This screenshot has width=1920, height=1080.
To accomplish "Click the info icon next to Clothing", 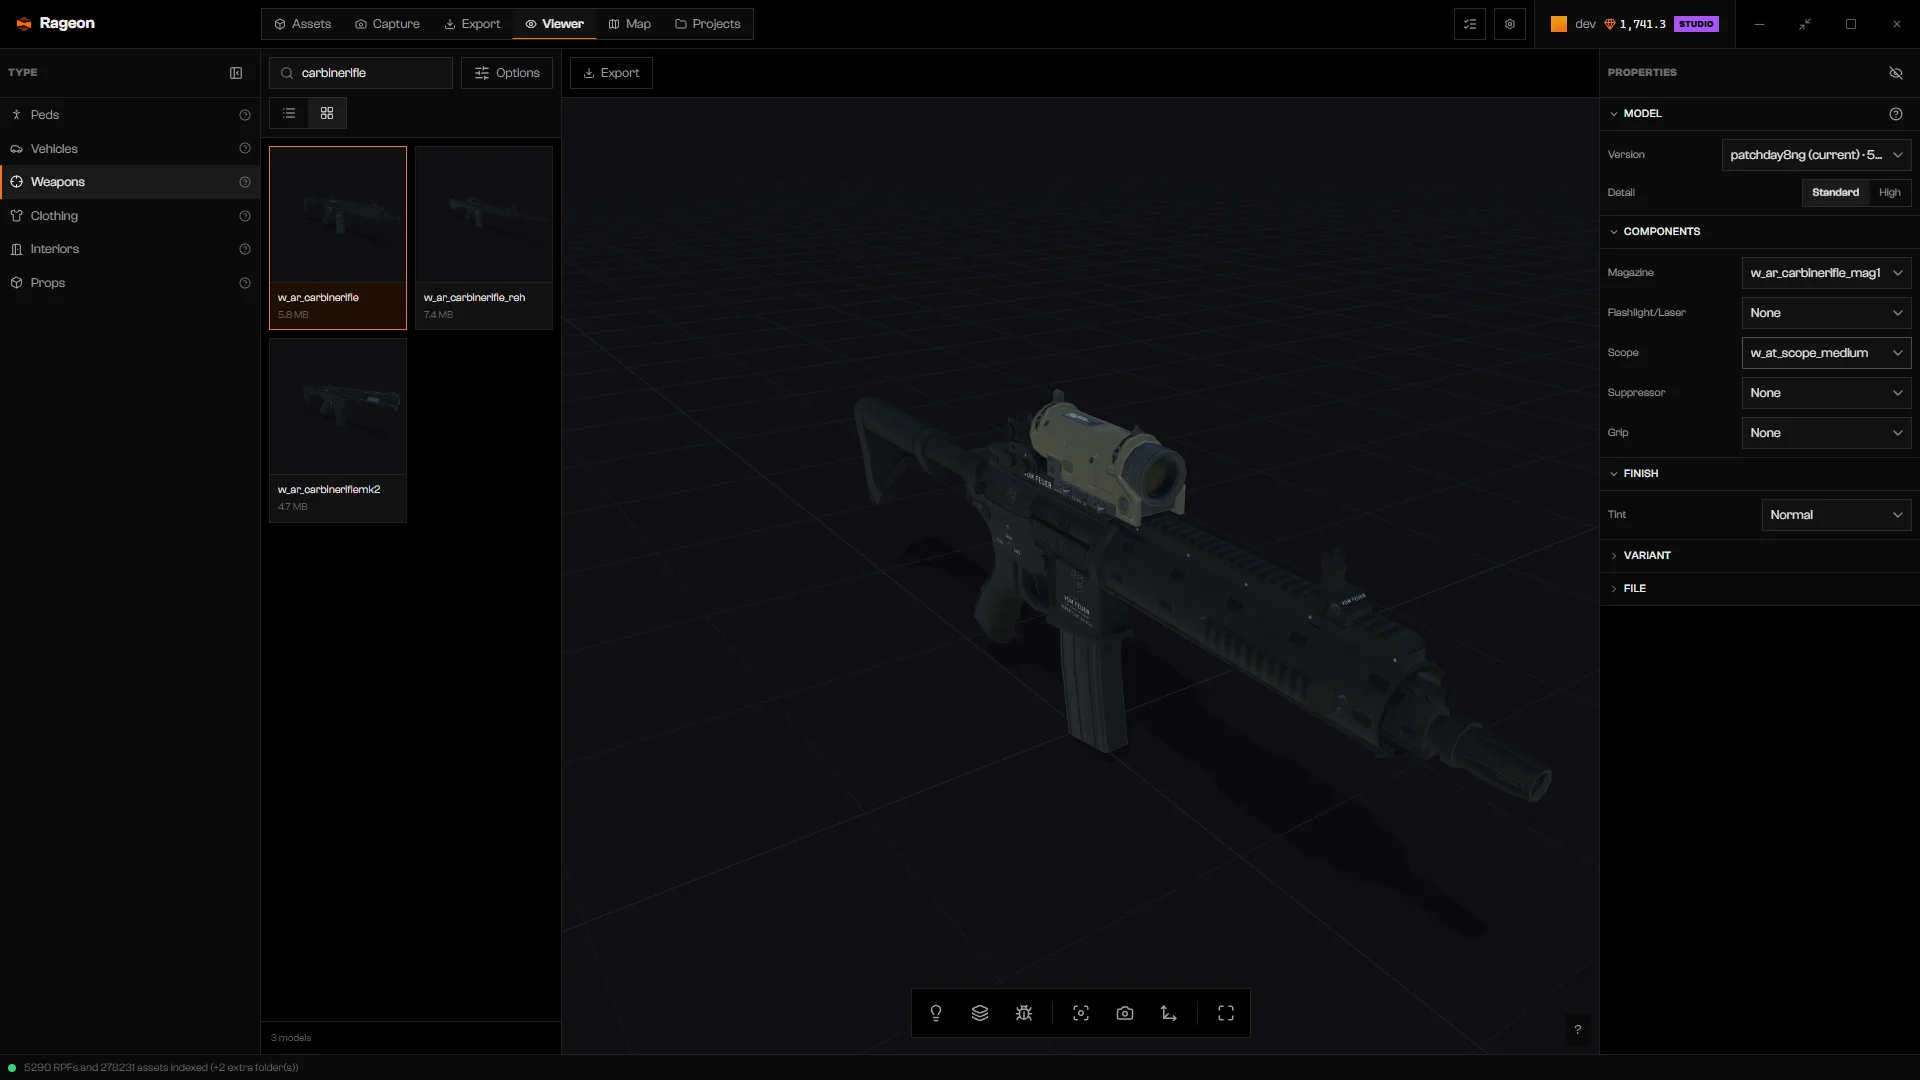I will (245, 216).
